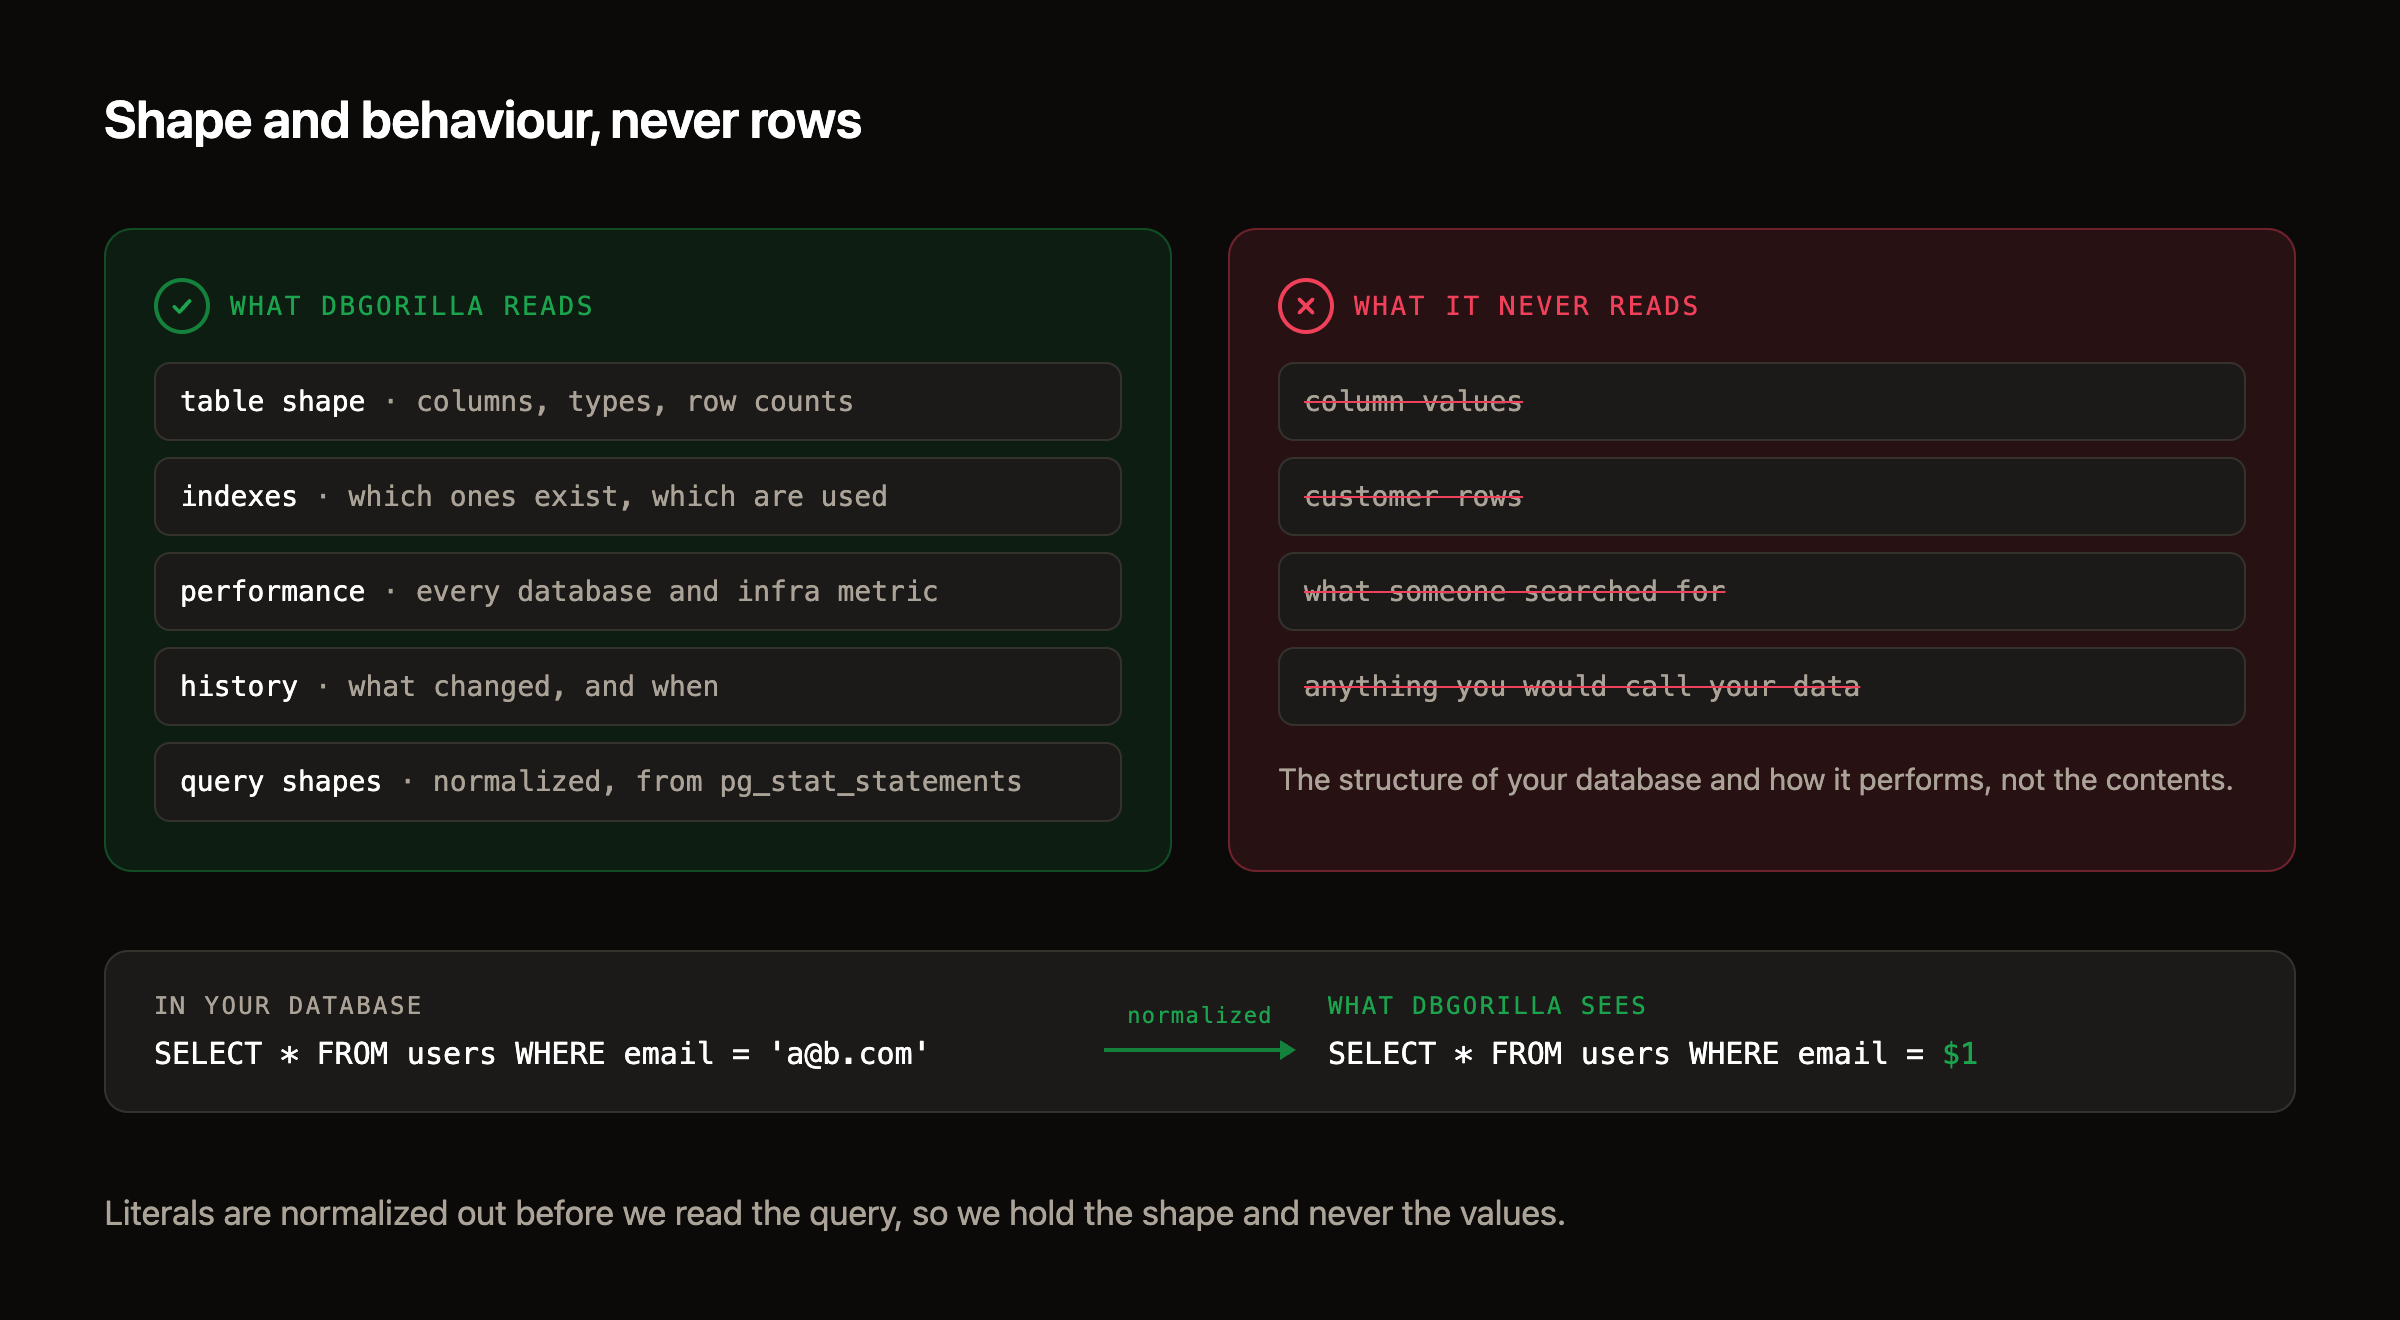
Task: Click the 'history' what changed row
Action: pos(638,687)
